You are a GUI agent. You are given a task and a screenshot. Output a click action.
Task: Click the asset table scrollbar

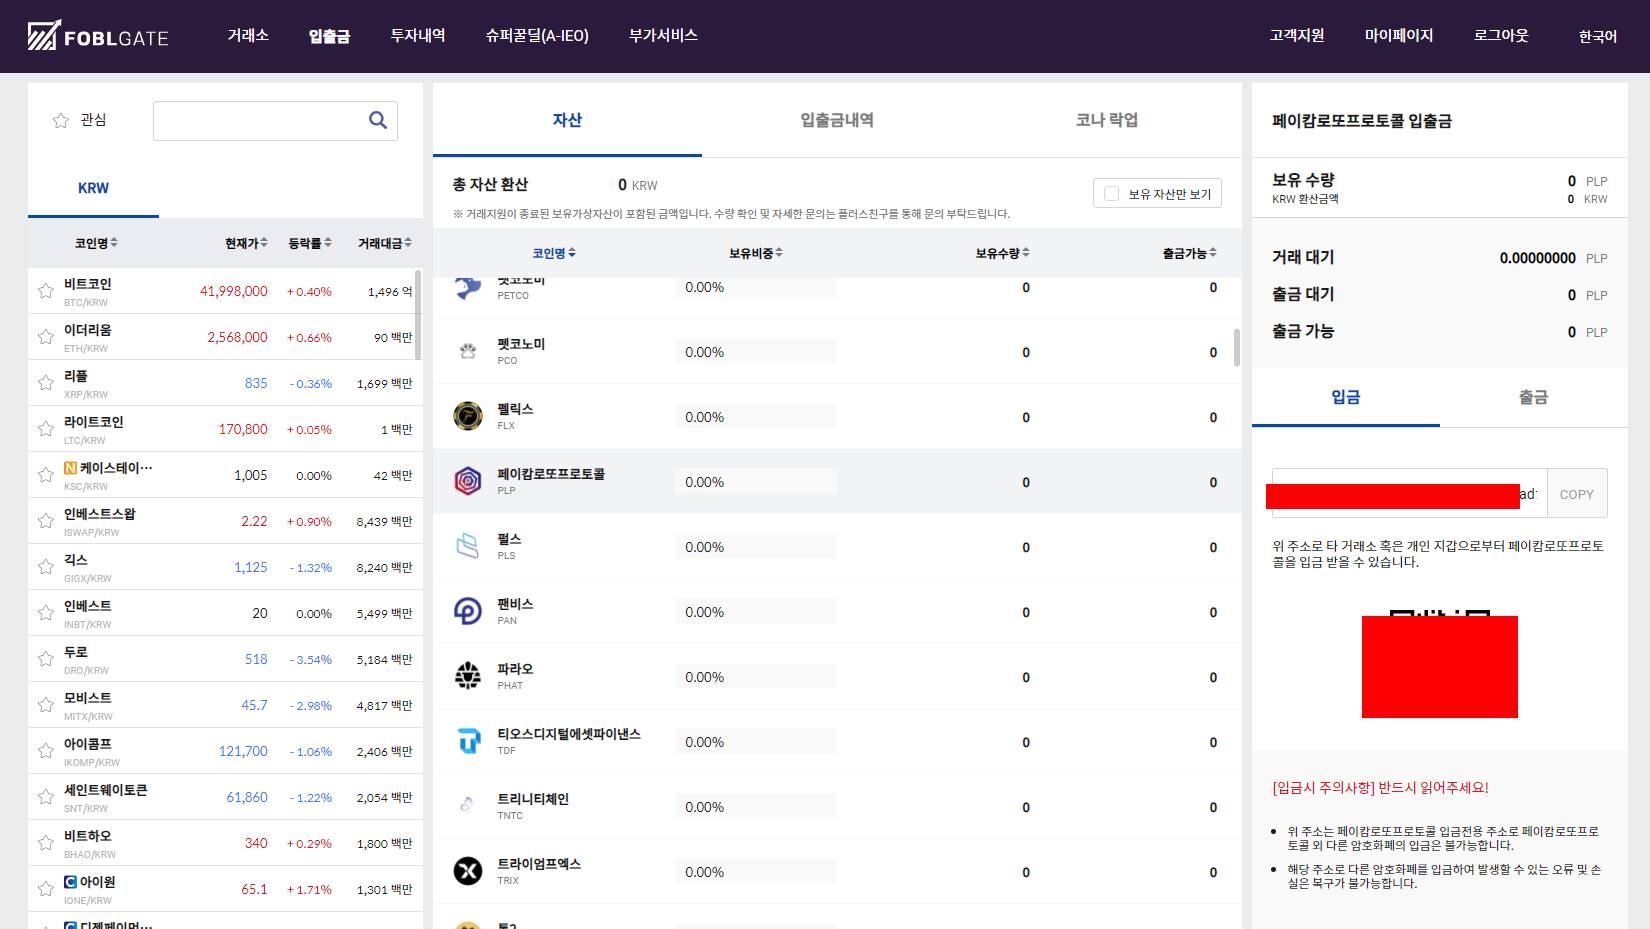click(x=1237, y=348)
